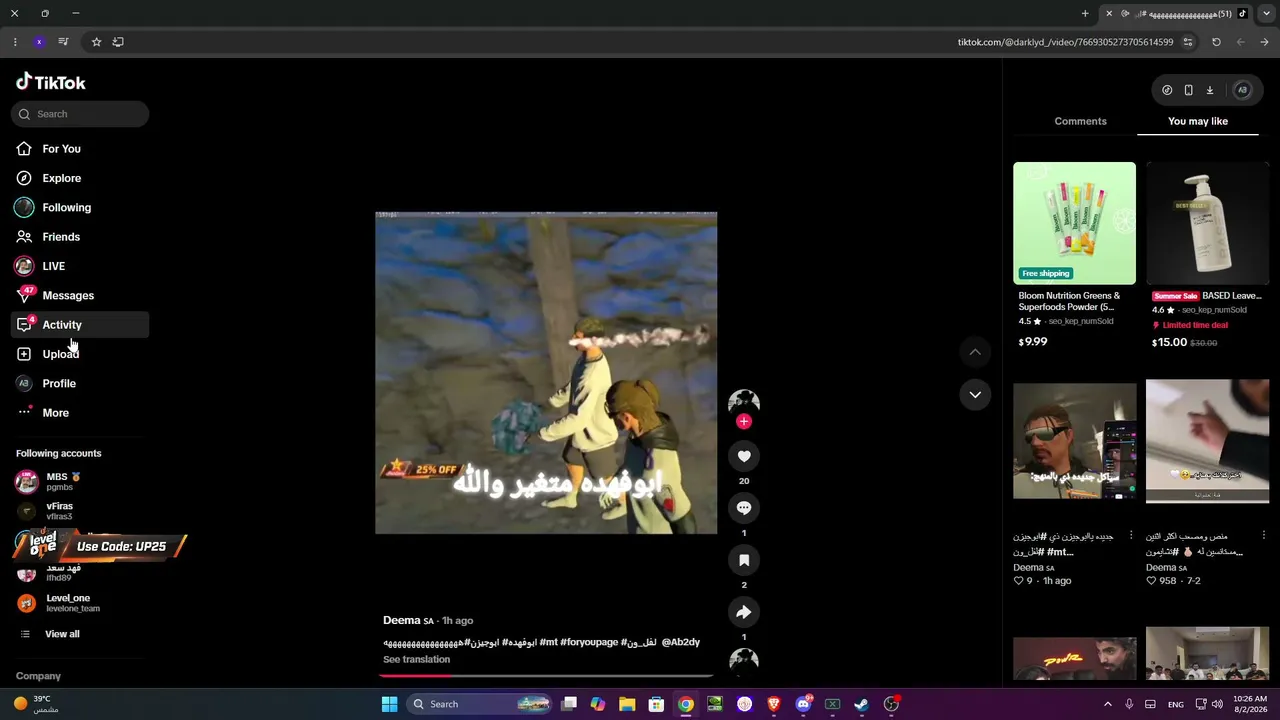Switch to the Comments tab

point(1080,121)
